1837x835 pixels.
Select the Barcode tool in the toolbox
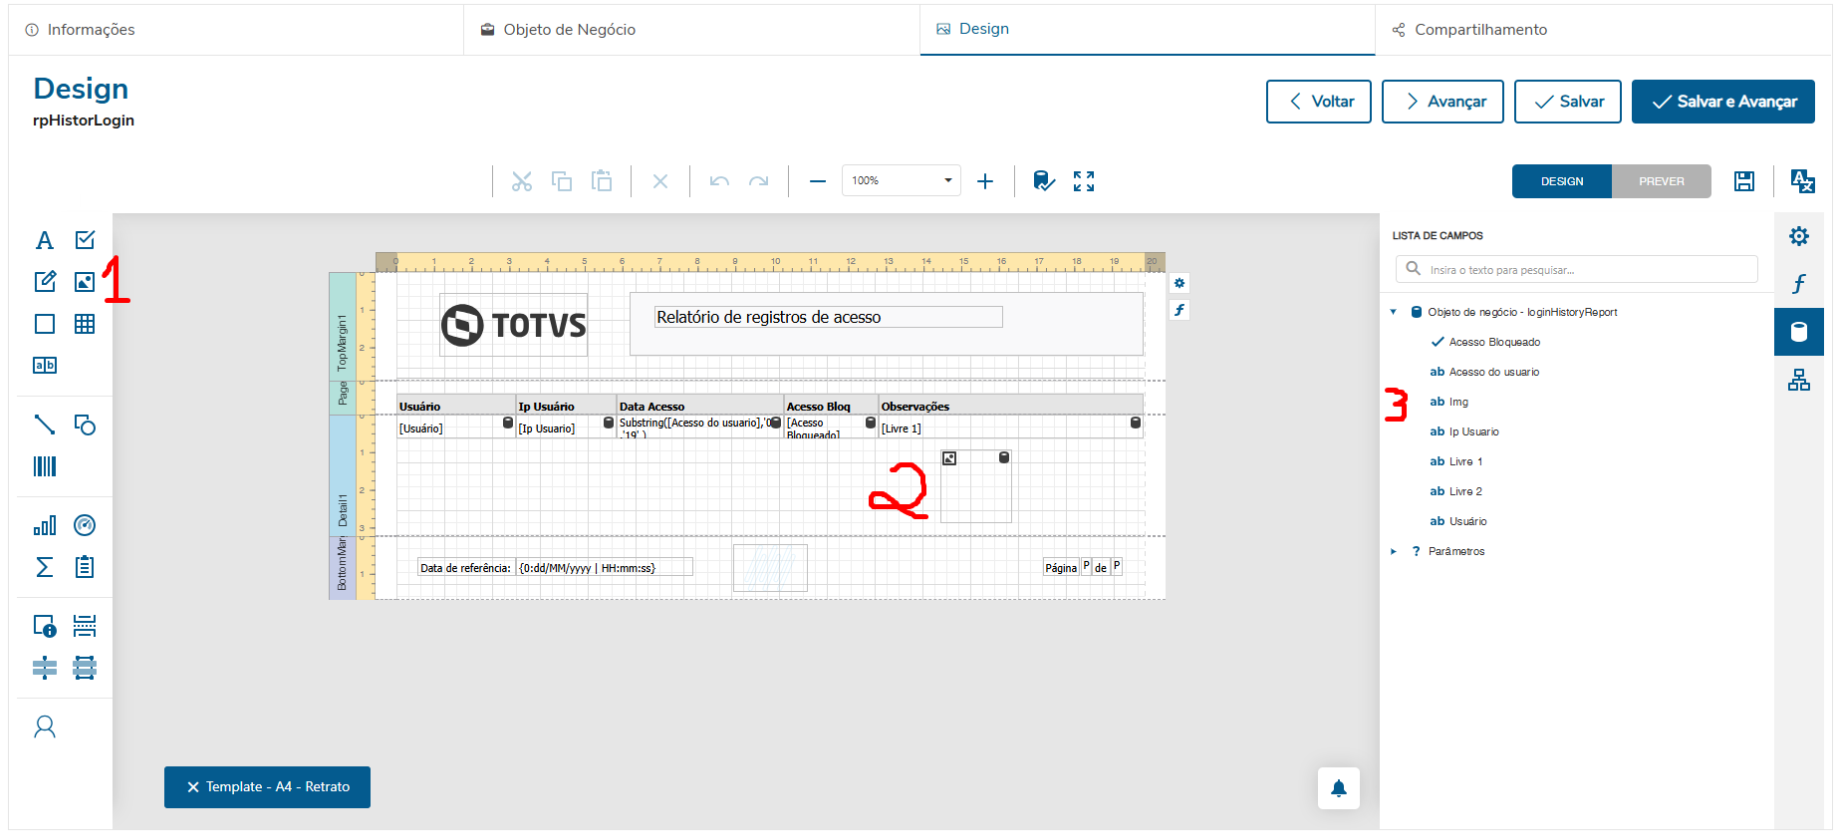tap(45, 466)
